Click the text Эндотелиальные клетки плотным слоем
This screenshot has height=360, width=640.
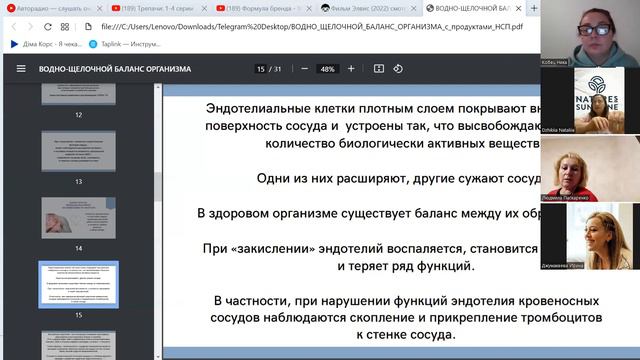[330, 109]
